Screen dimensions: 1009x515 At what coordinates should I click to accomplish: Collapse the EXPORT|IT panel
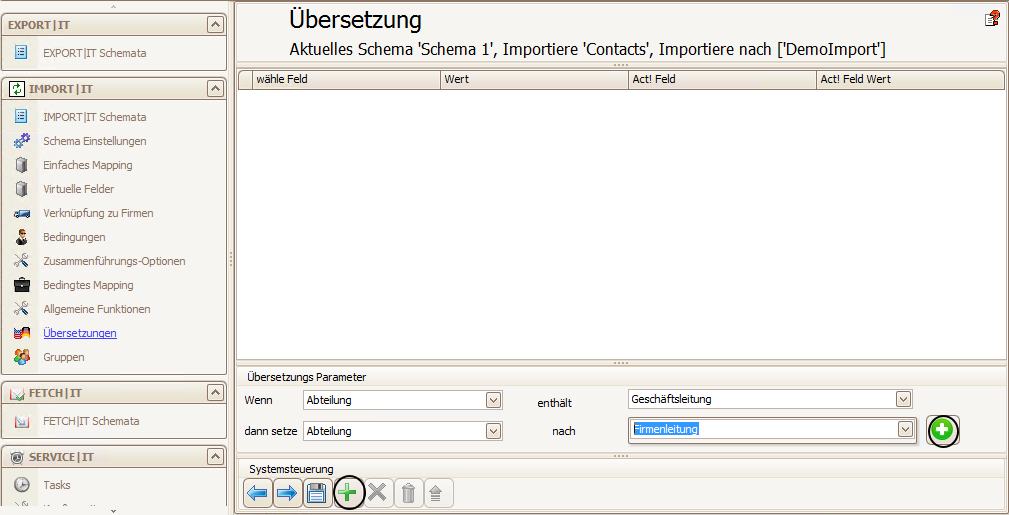click(x=215, y=24)
